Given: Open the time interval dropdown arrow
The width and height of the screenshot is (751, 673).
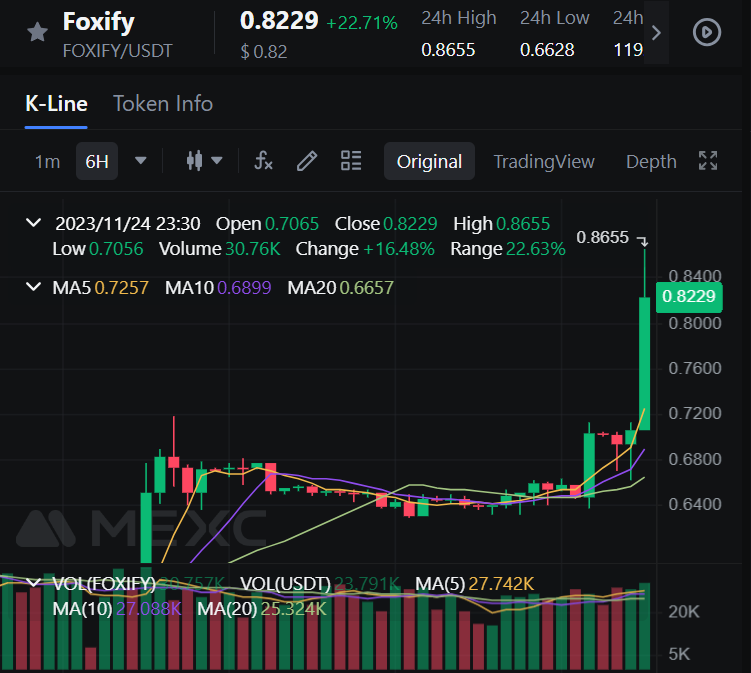Looking at the screenshot, I should pyautogui.click(x=140, y=161).
